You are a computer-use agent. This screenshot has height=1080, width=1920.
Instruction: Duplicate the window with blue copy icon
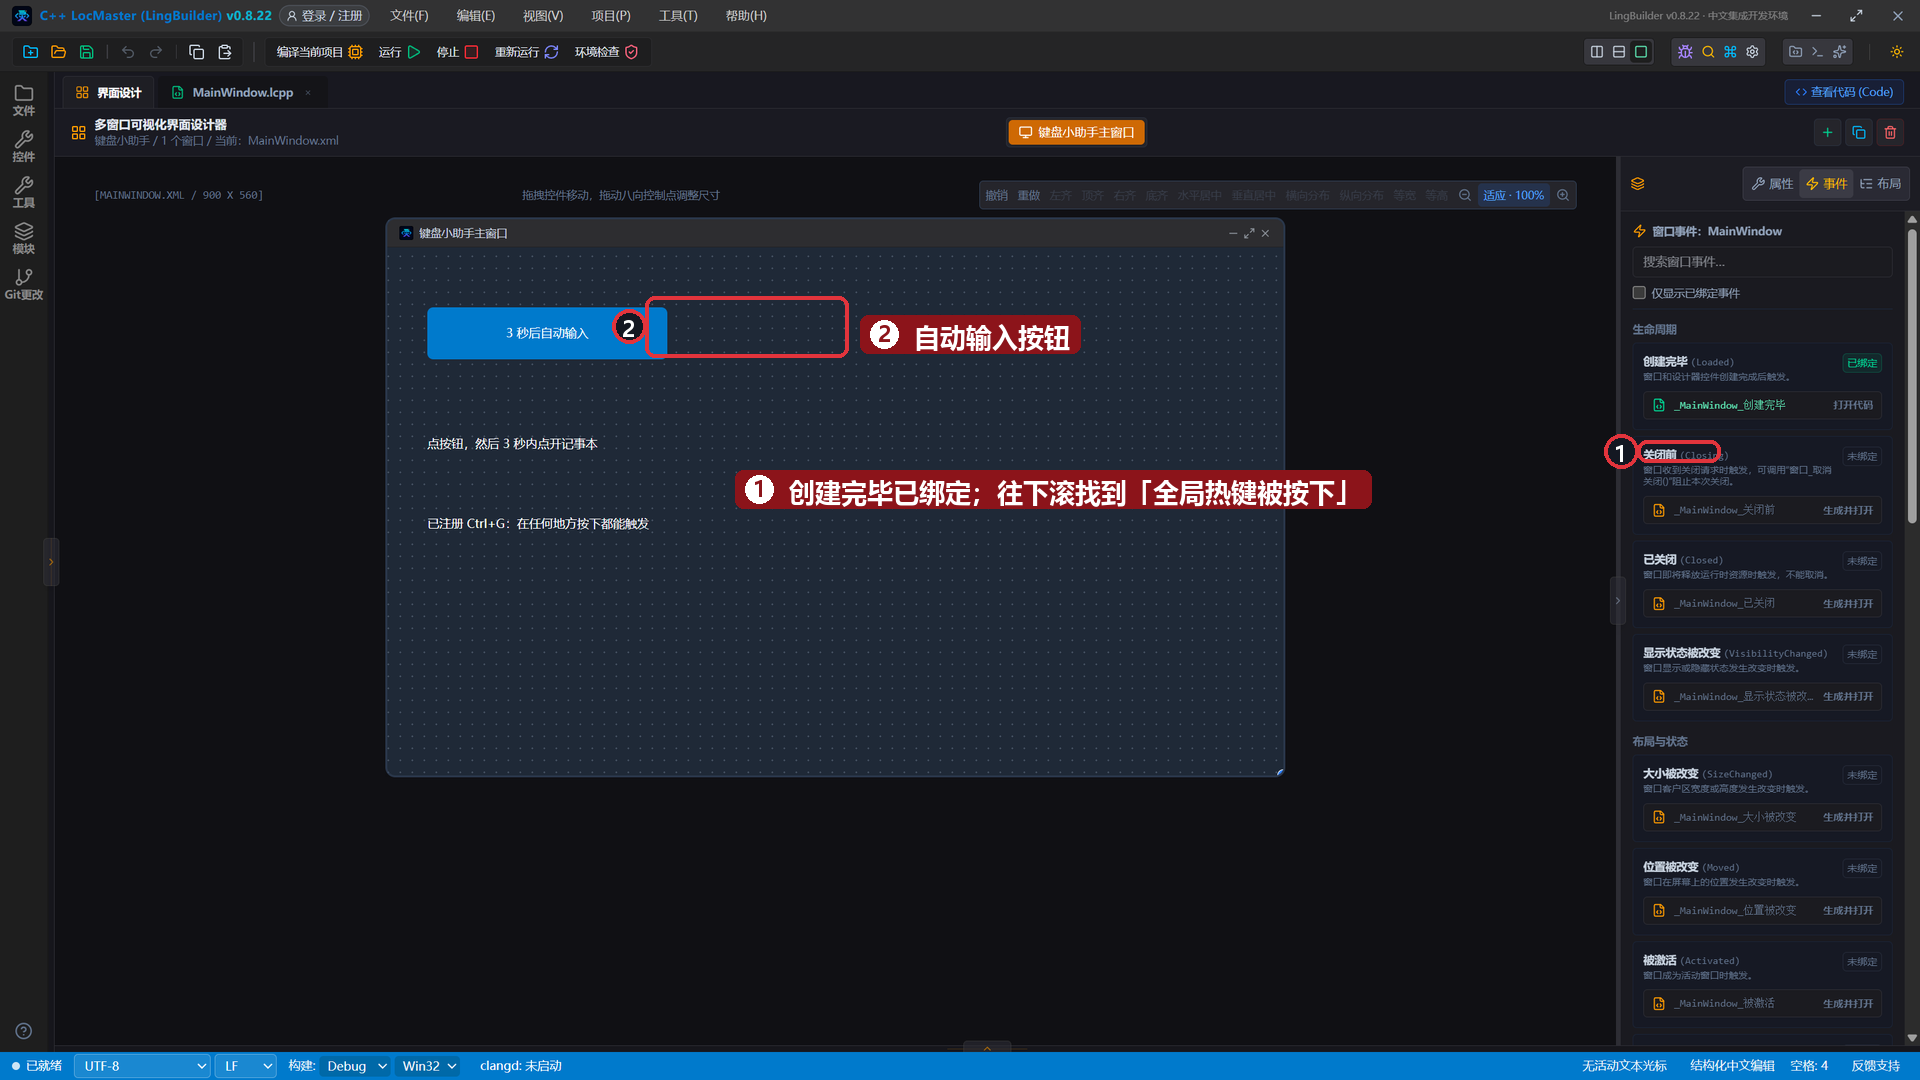[x=1859, y=132]
